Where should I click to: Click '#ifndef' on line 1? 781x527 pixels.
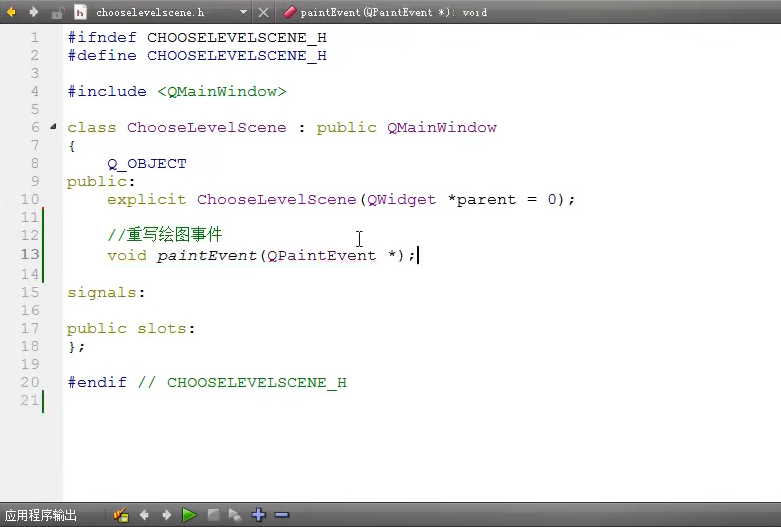pos(102,37)
